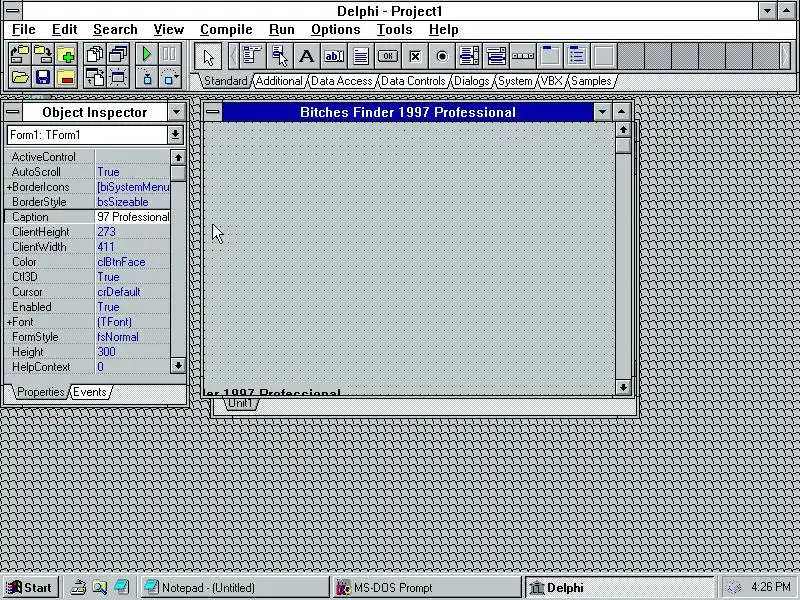
Task: Click the Pause speedbar icon
Action: point(169,55)
